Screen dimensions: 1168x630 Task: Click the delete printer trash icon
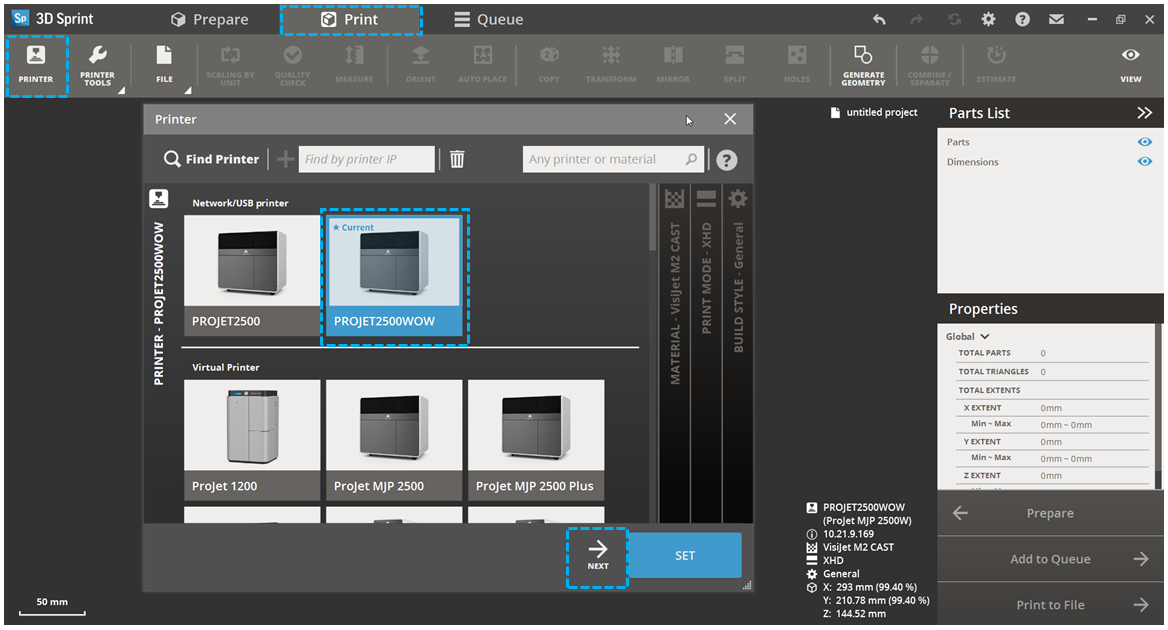457,159
